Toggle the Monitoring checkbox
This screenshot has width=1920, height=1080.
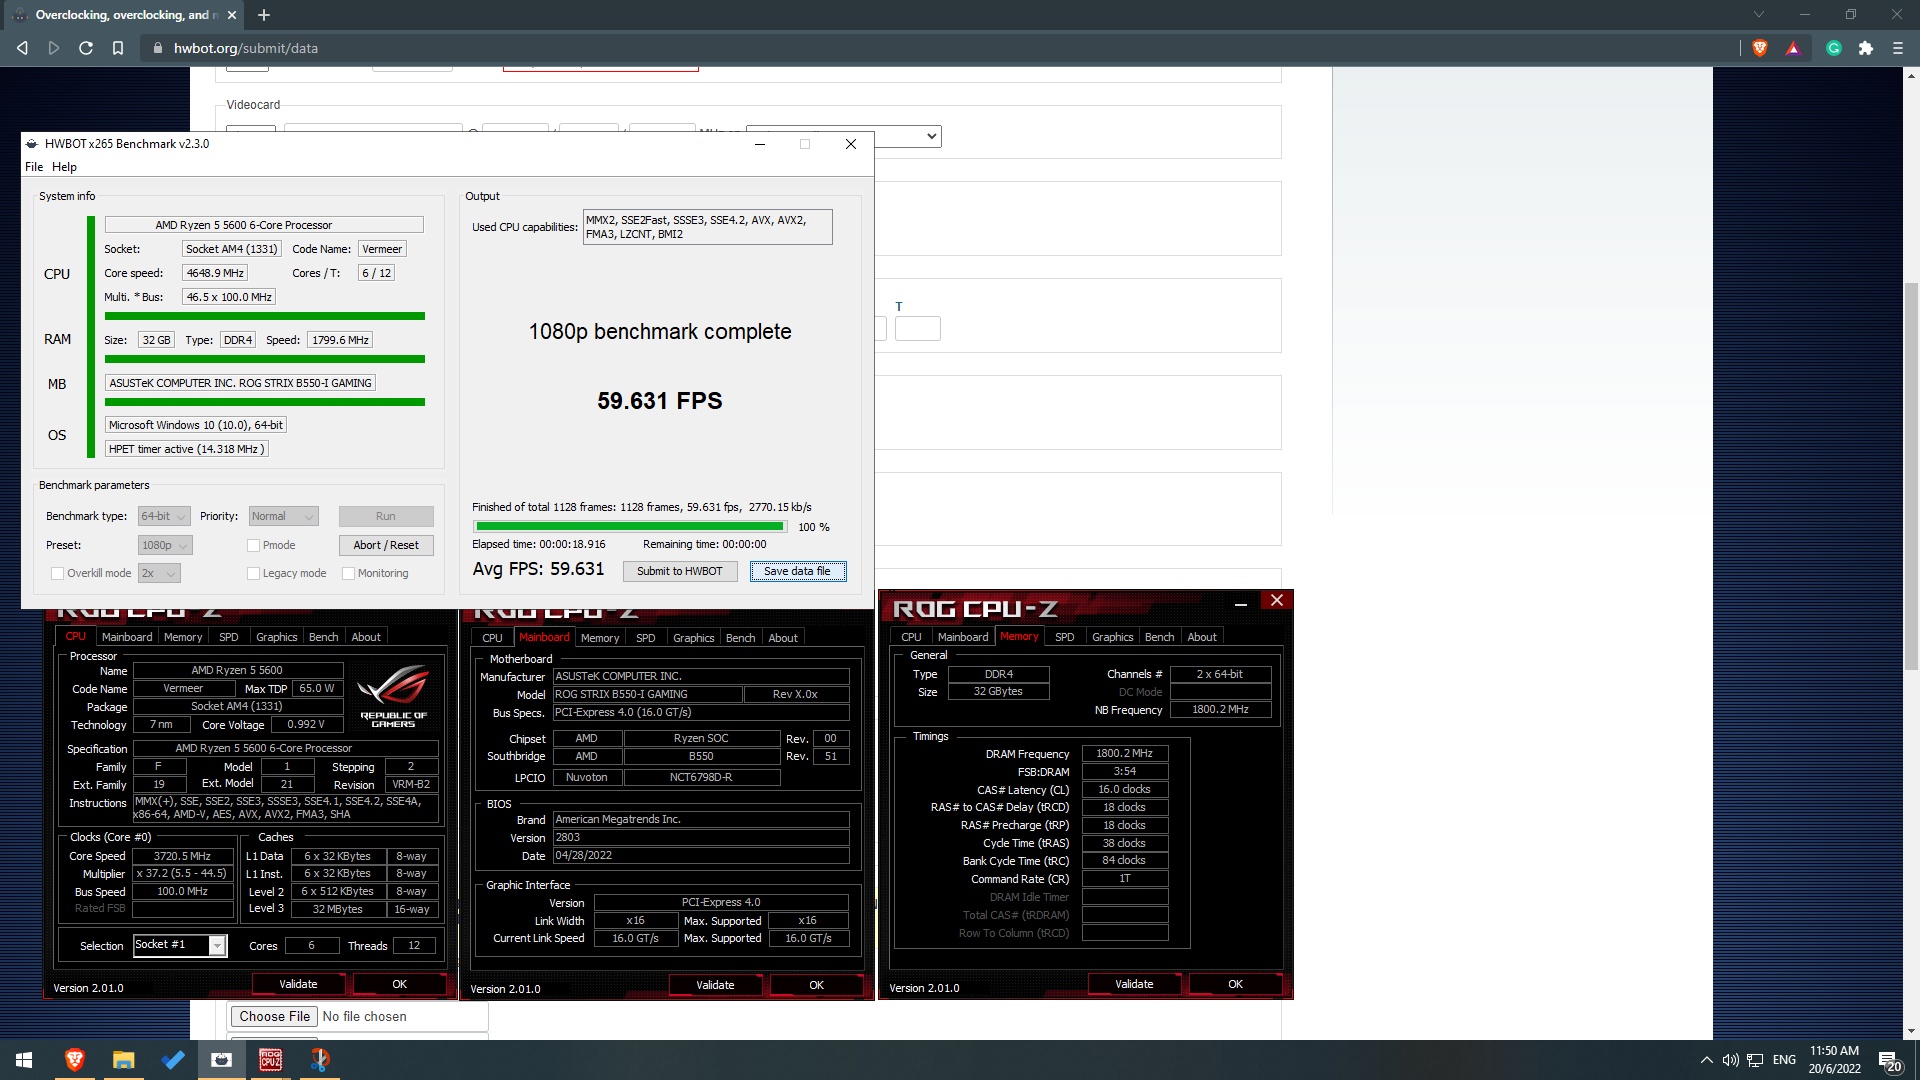pyautogui.click(x=349, y=574)
